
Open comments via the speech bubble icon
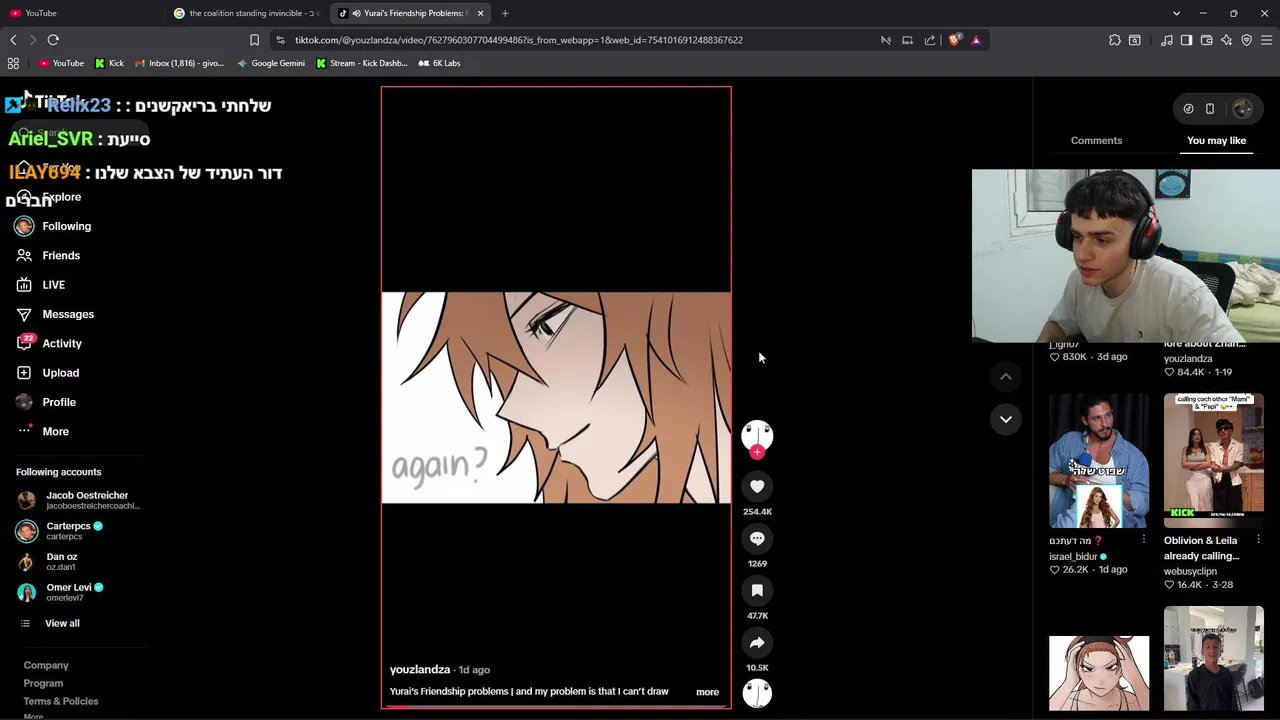point(757,538)
